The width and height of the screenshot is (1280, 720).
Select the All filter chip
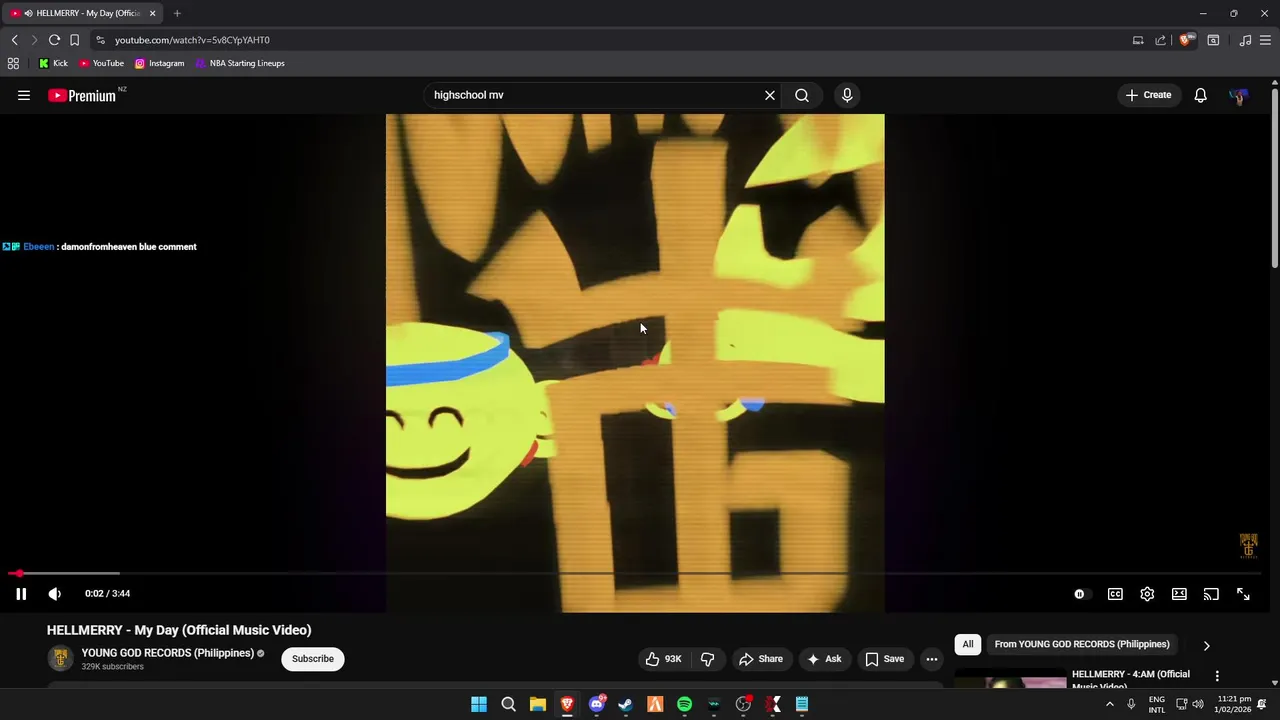[x=968, y=644]
